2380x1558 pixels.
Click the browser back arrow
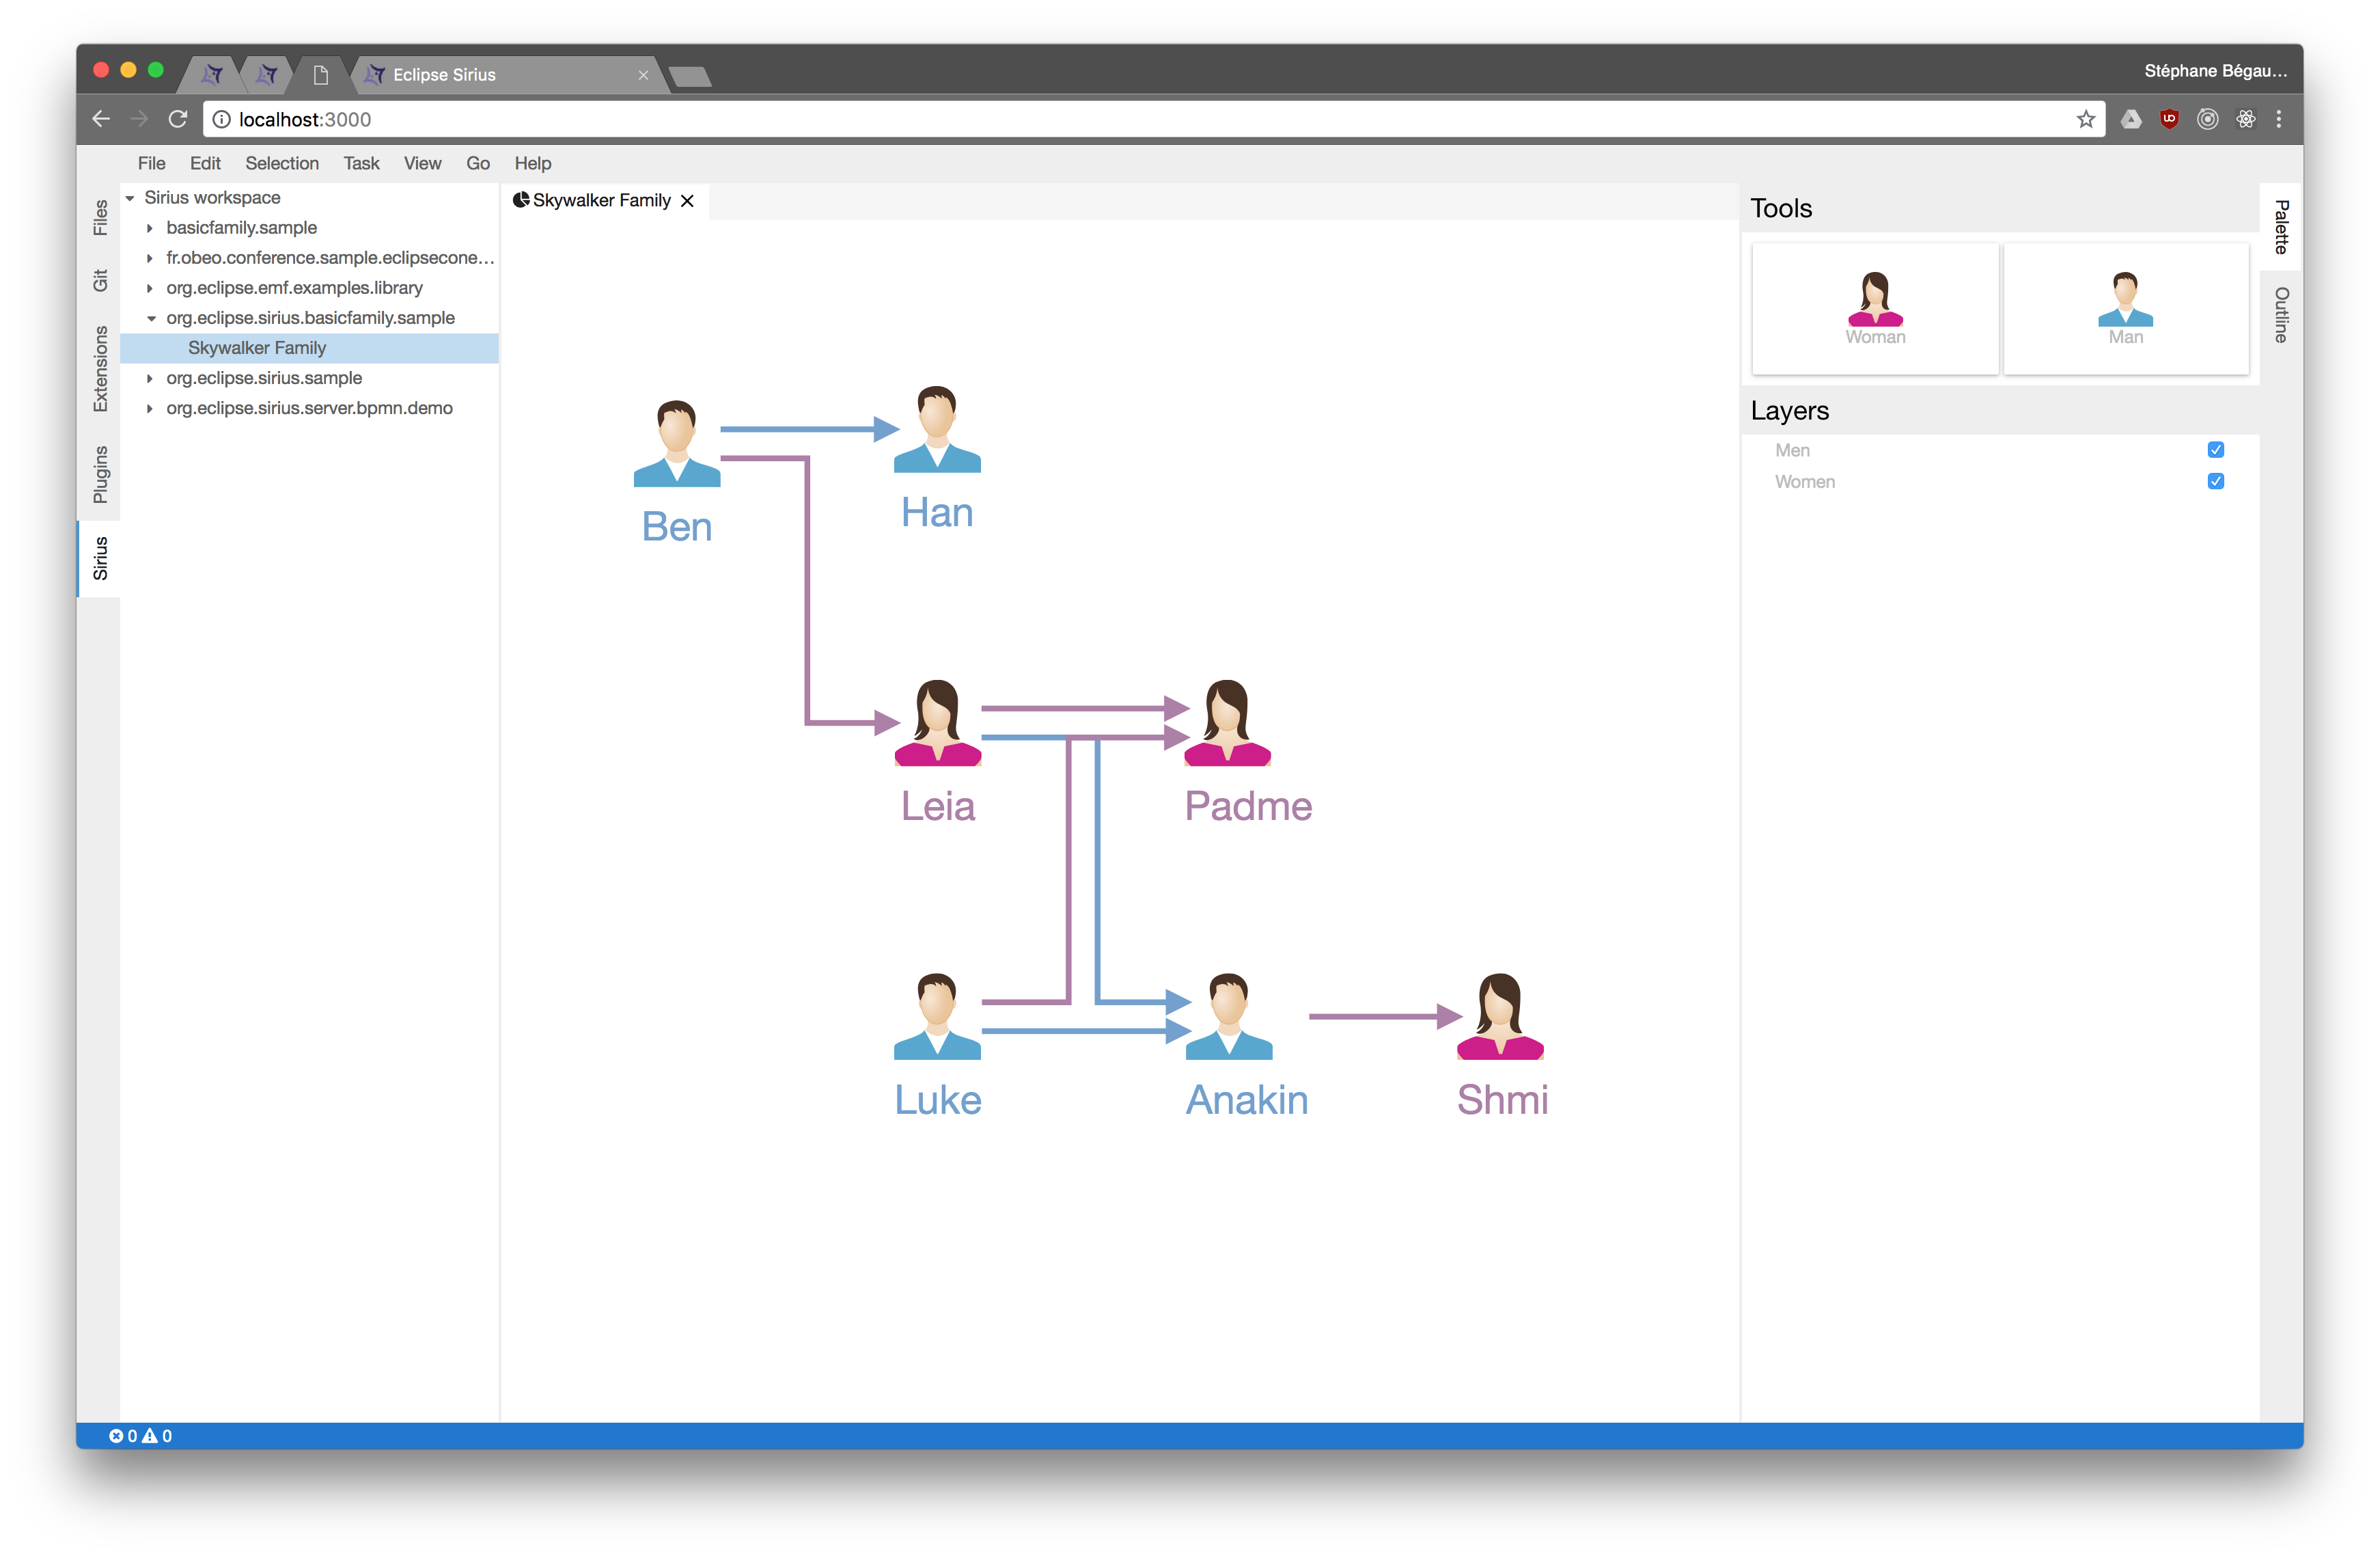coord(101,119)
